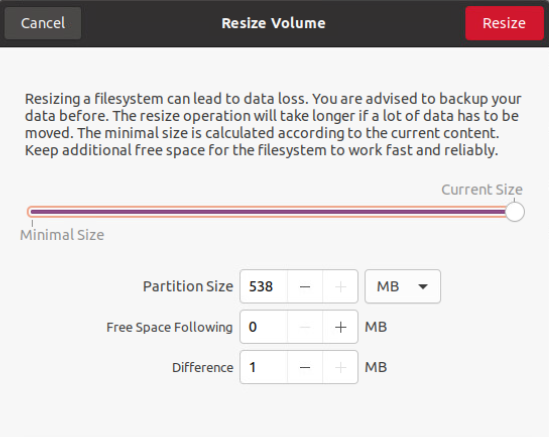
Task: Click the size slider handle at Current Size
Action: (514, 212)
